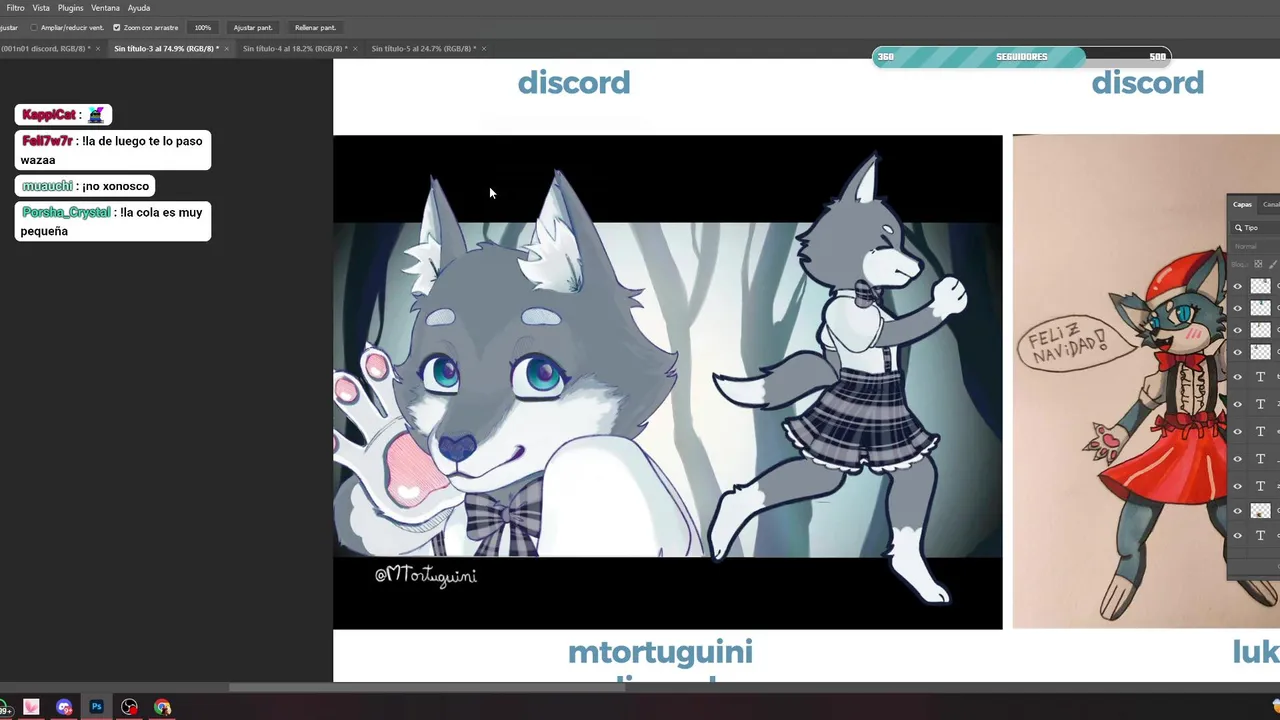Open Discord from the taskbar
This screenshot has height=720, width=1280.
64,707
